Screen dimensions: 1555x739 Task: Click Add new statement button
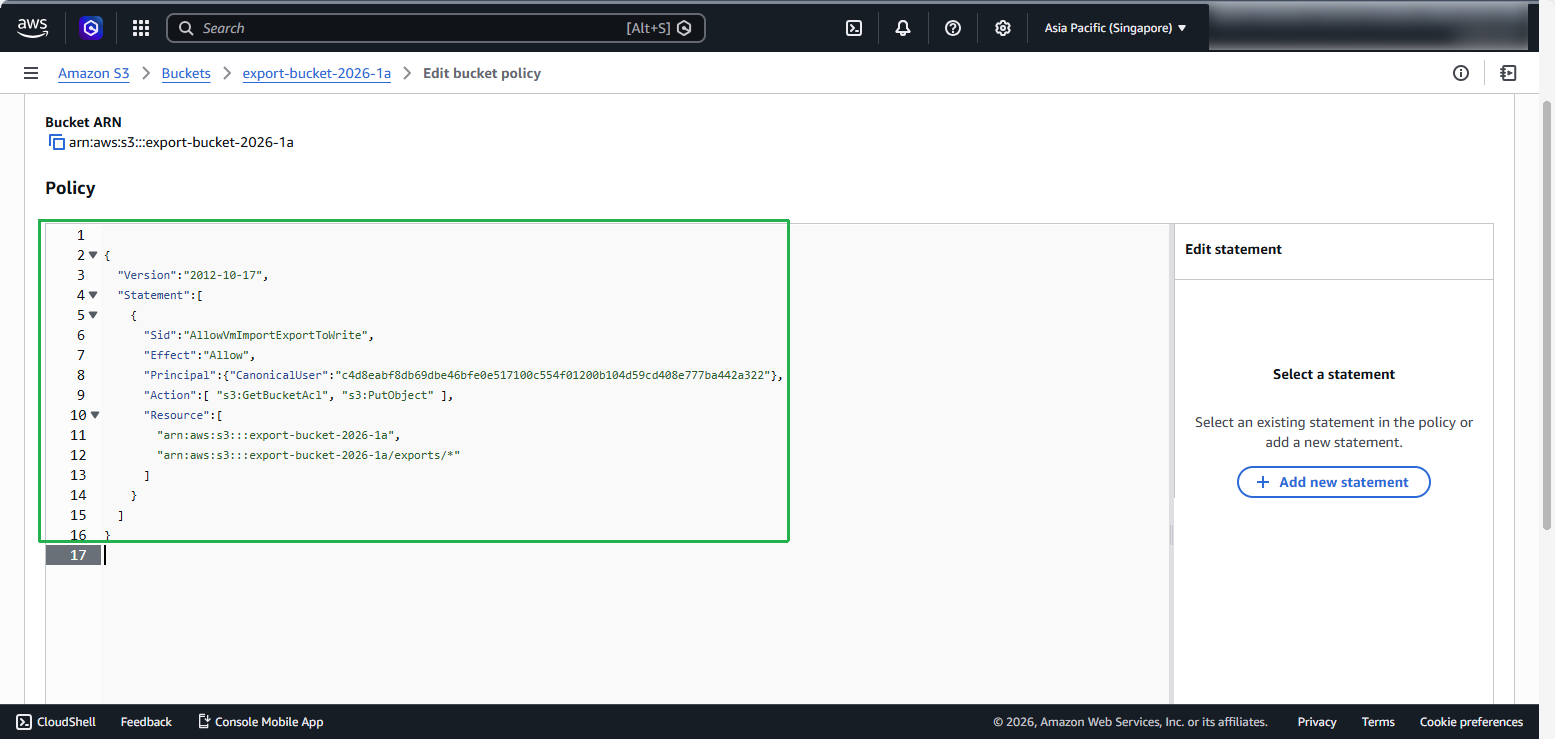(1334, 482)
